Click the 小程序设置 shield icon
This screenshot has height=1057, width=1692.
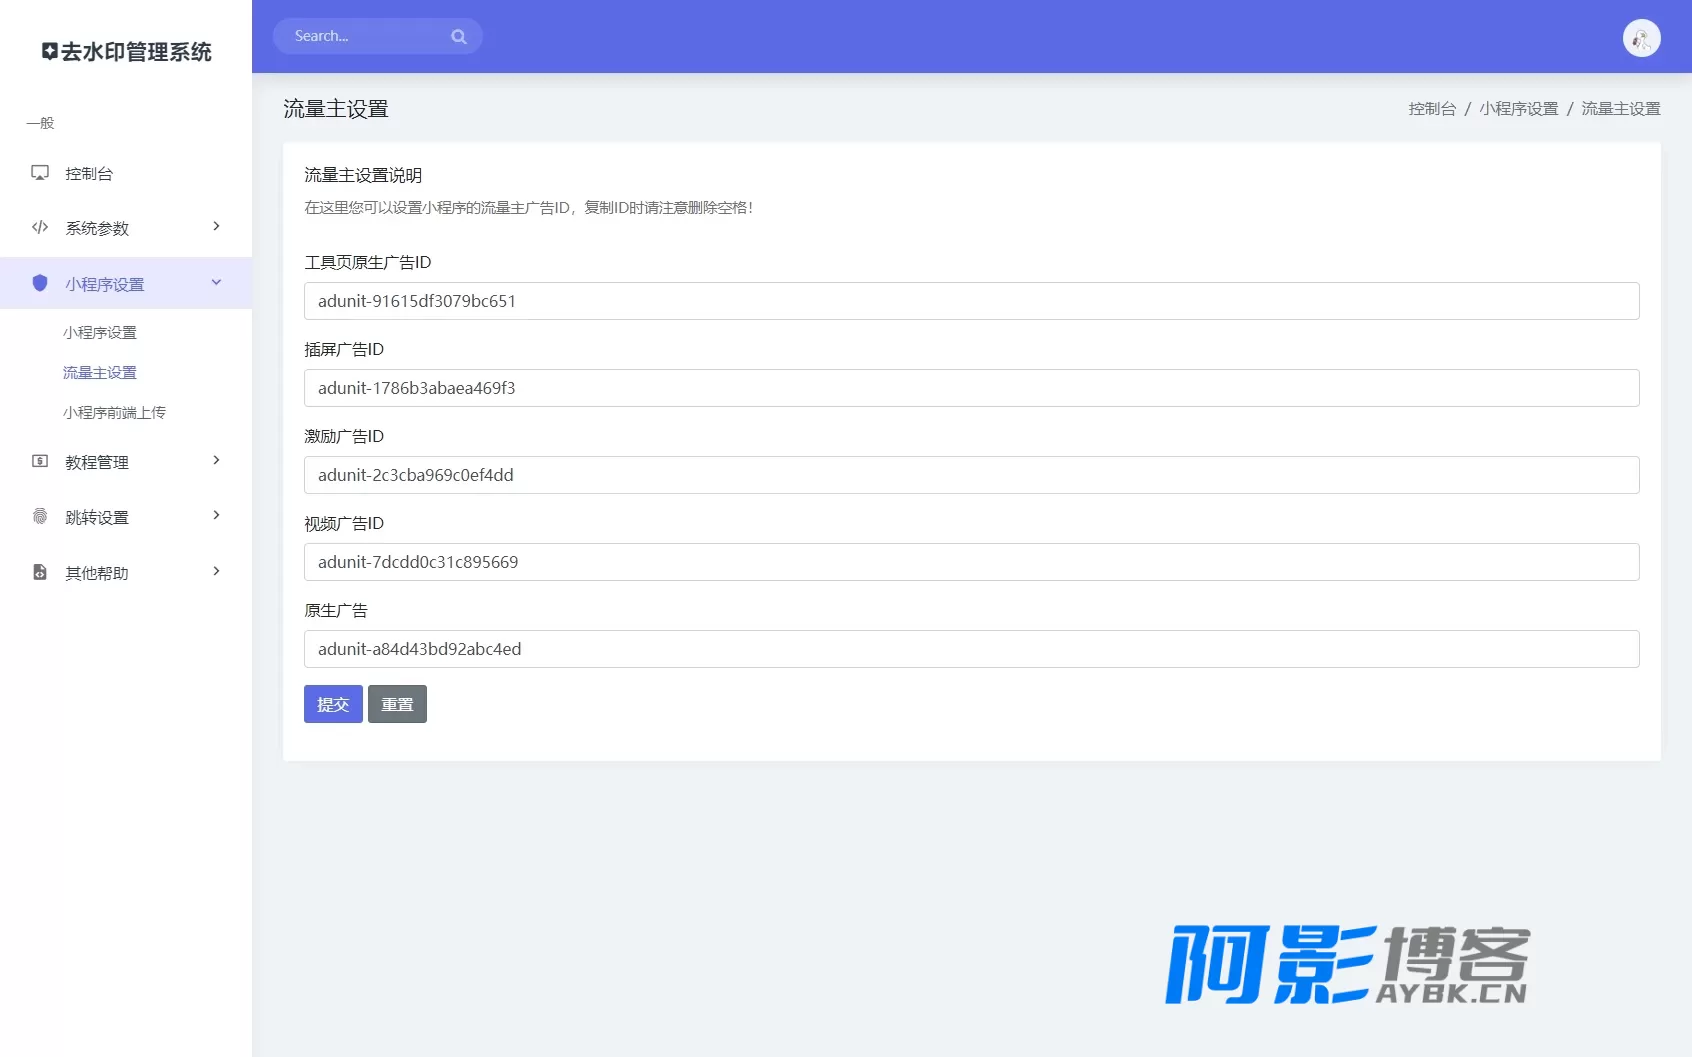coord(40,283)
